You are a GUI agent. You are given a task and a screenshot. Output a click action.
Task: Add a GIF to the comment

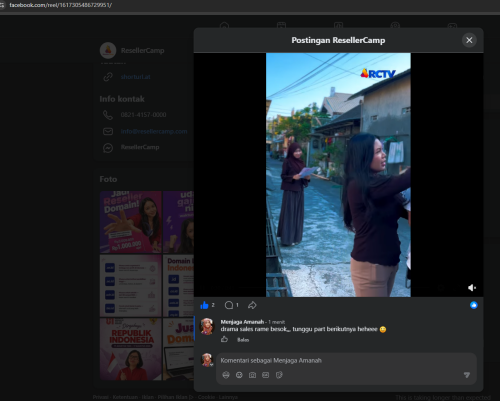click(x=265, y=375)
